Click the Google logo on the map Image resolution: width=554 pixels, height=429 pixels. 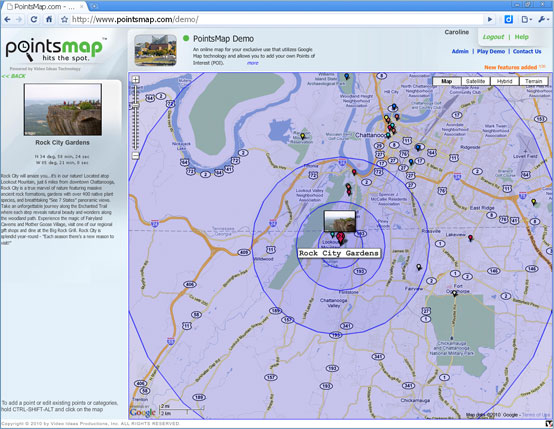[142, 413]
